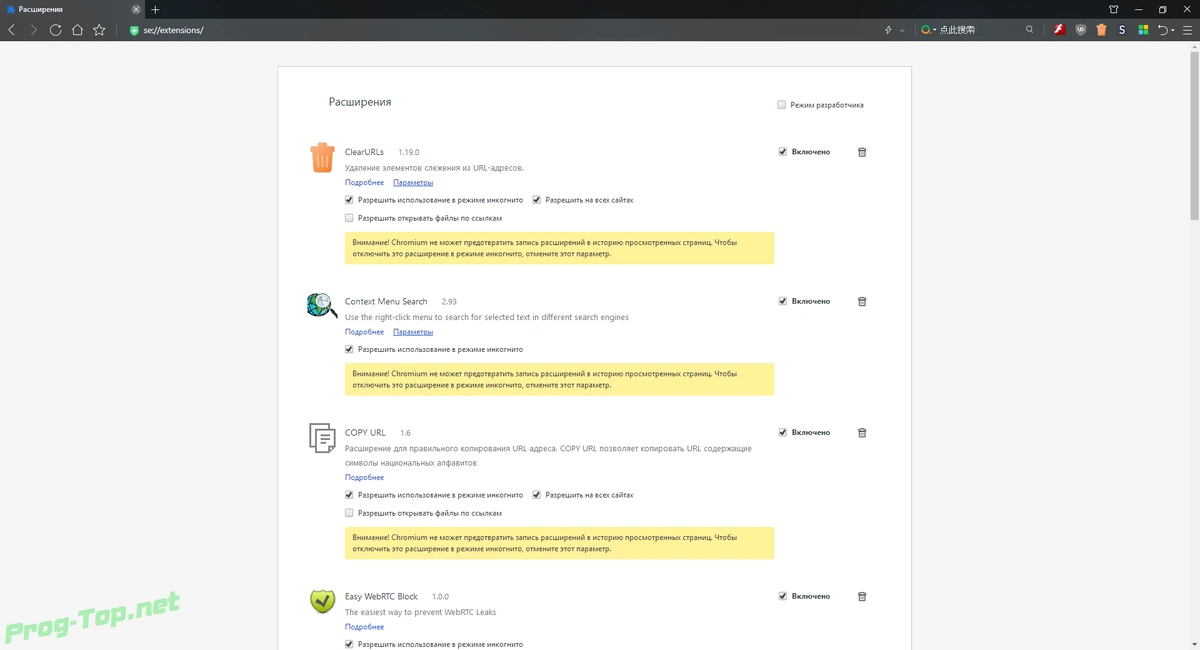Disable Context Menu Search Включено checkbox

tap(783, 301)
